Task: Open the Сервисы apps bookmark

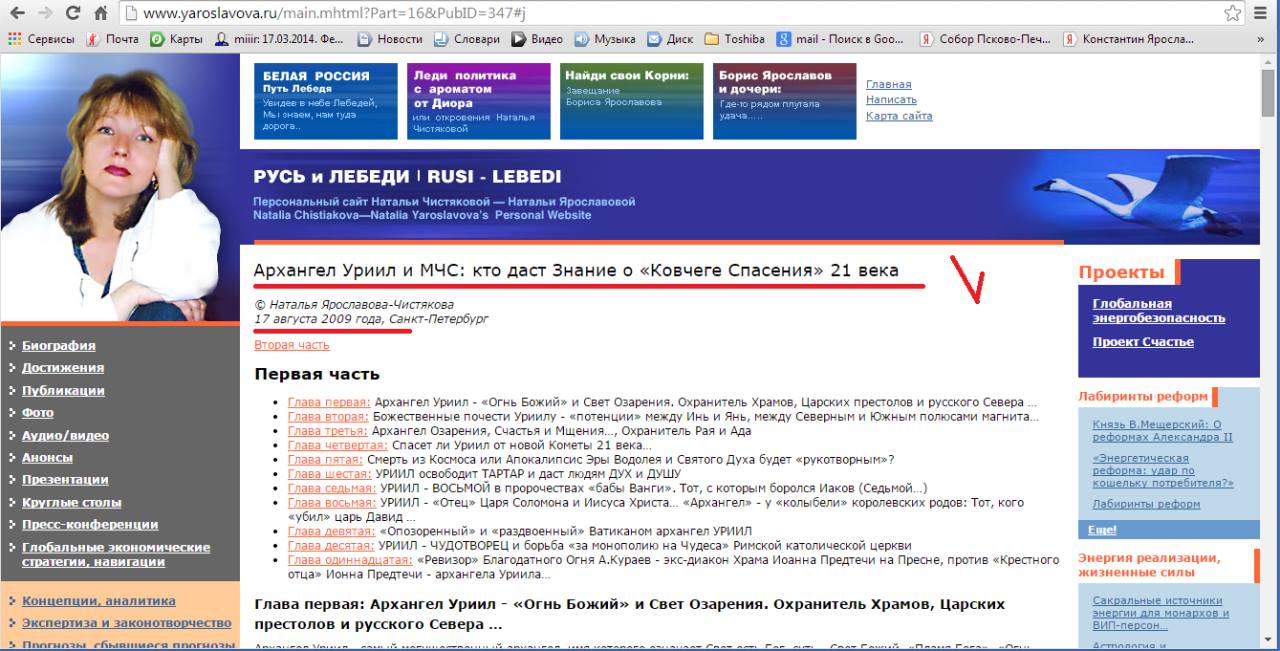Action: coord(41,40)
